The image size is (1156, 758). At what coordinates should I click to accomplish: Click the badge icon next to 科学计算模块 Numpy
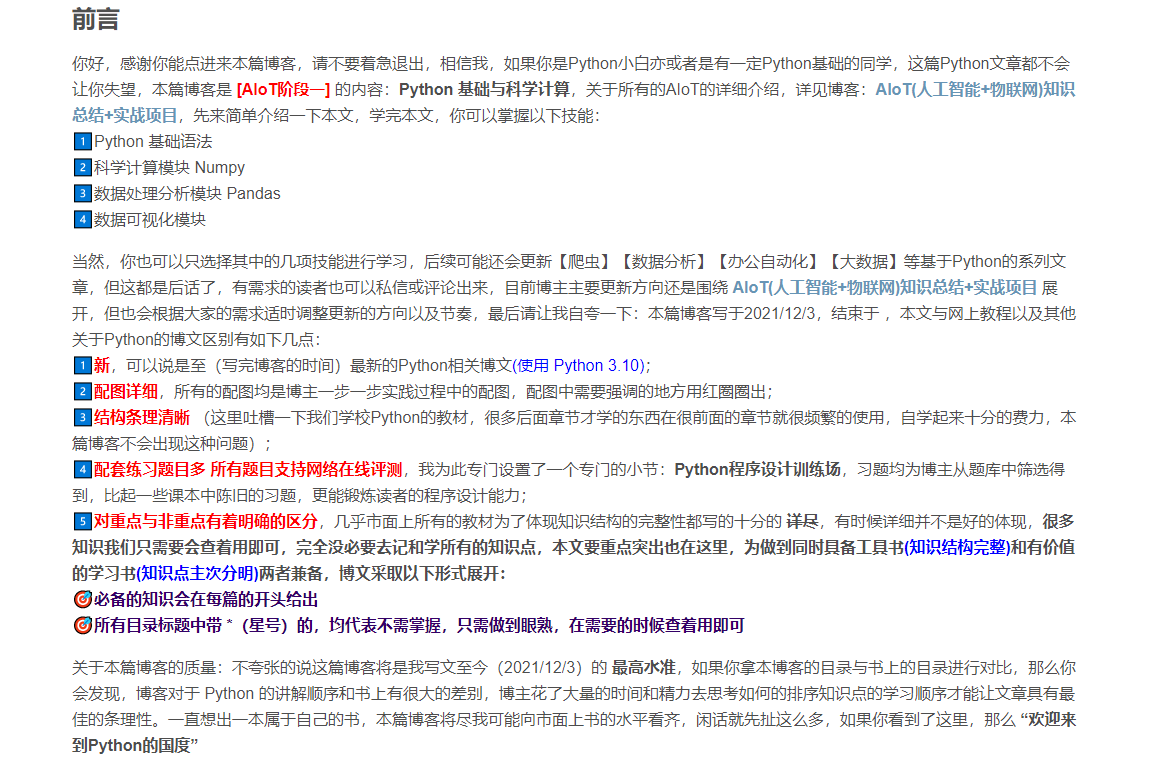pyautogui.click(x=81, y=167)
